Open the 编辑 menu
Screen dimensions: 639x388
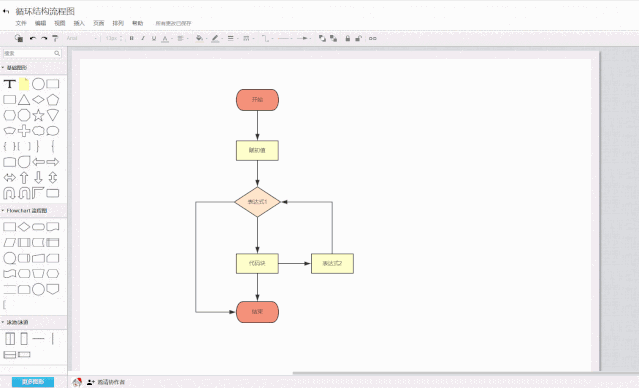(40, 23)
